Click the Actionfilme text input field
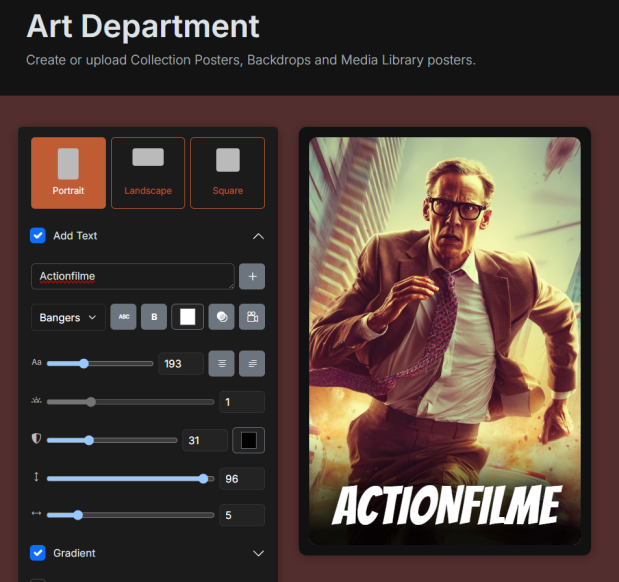619x582 pixels. coord(132,276)
